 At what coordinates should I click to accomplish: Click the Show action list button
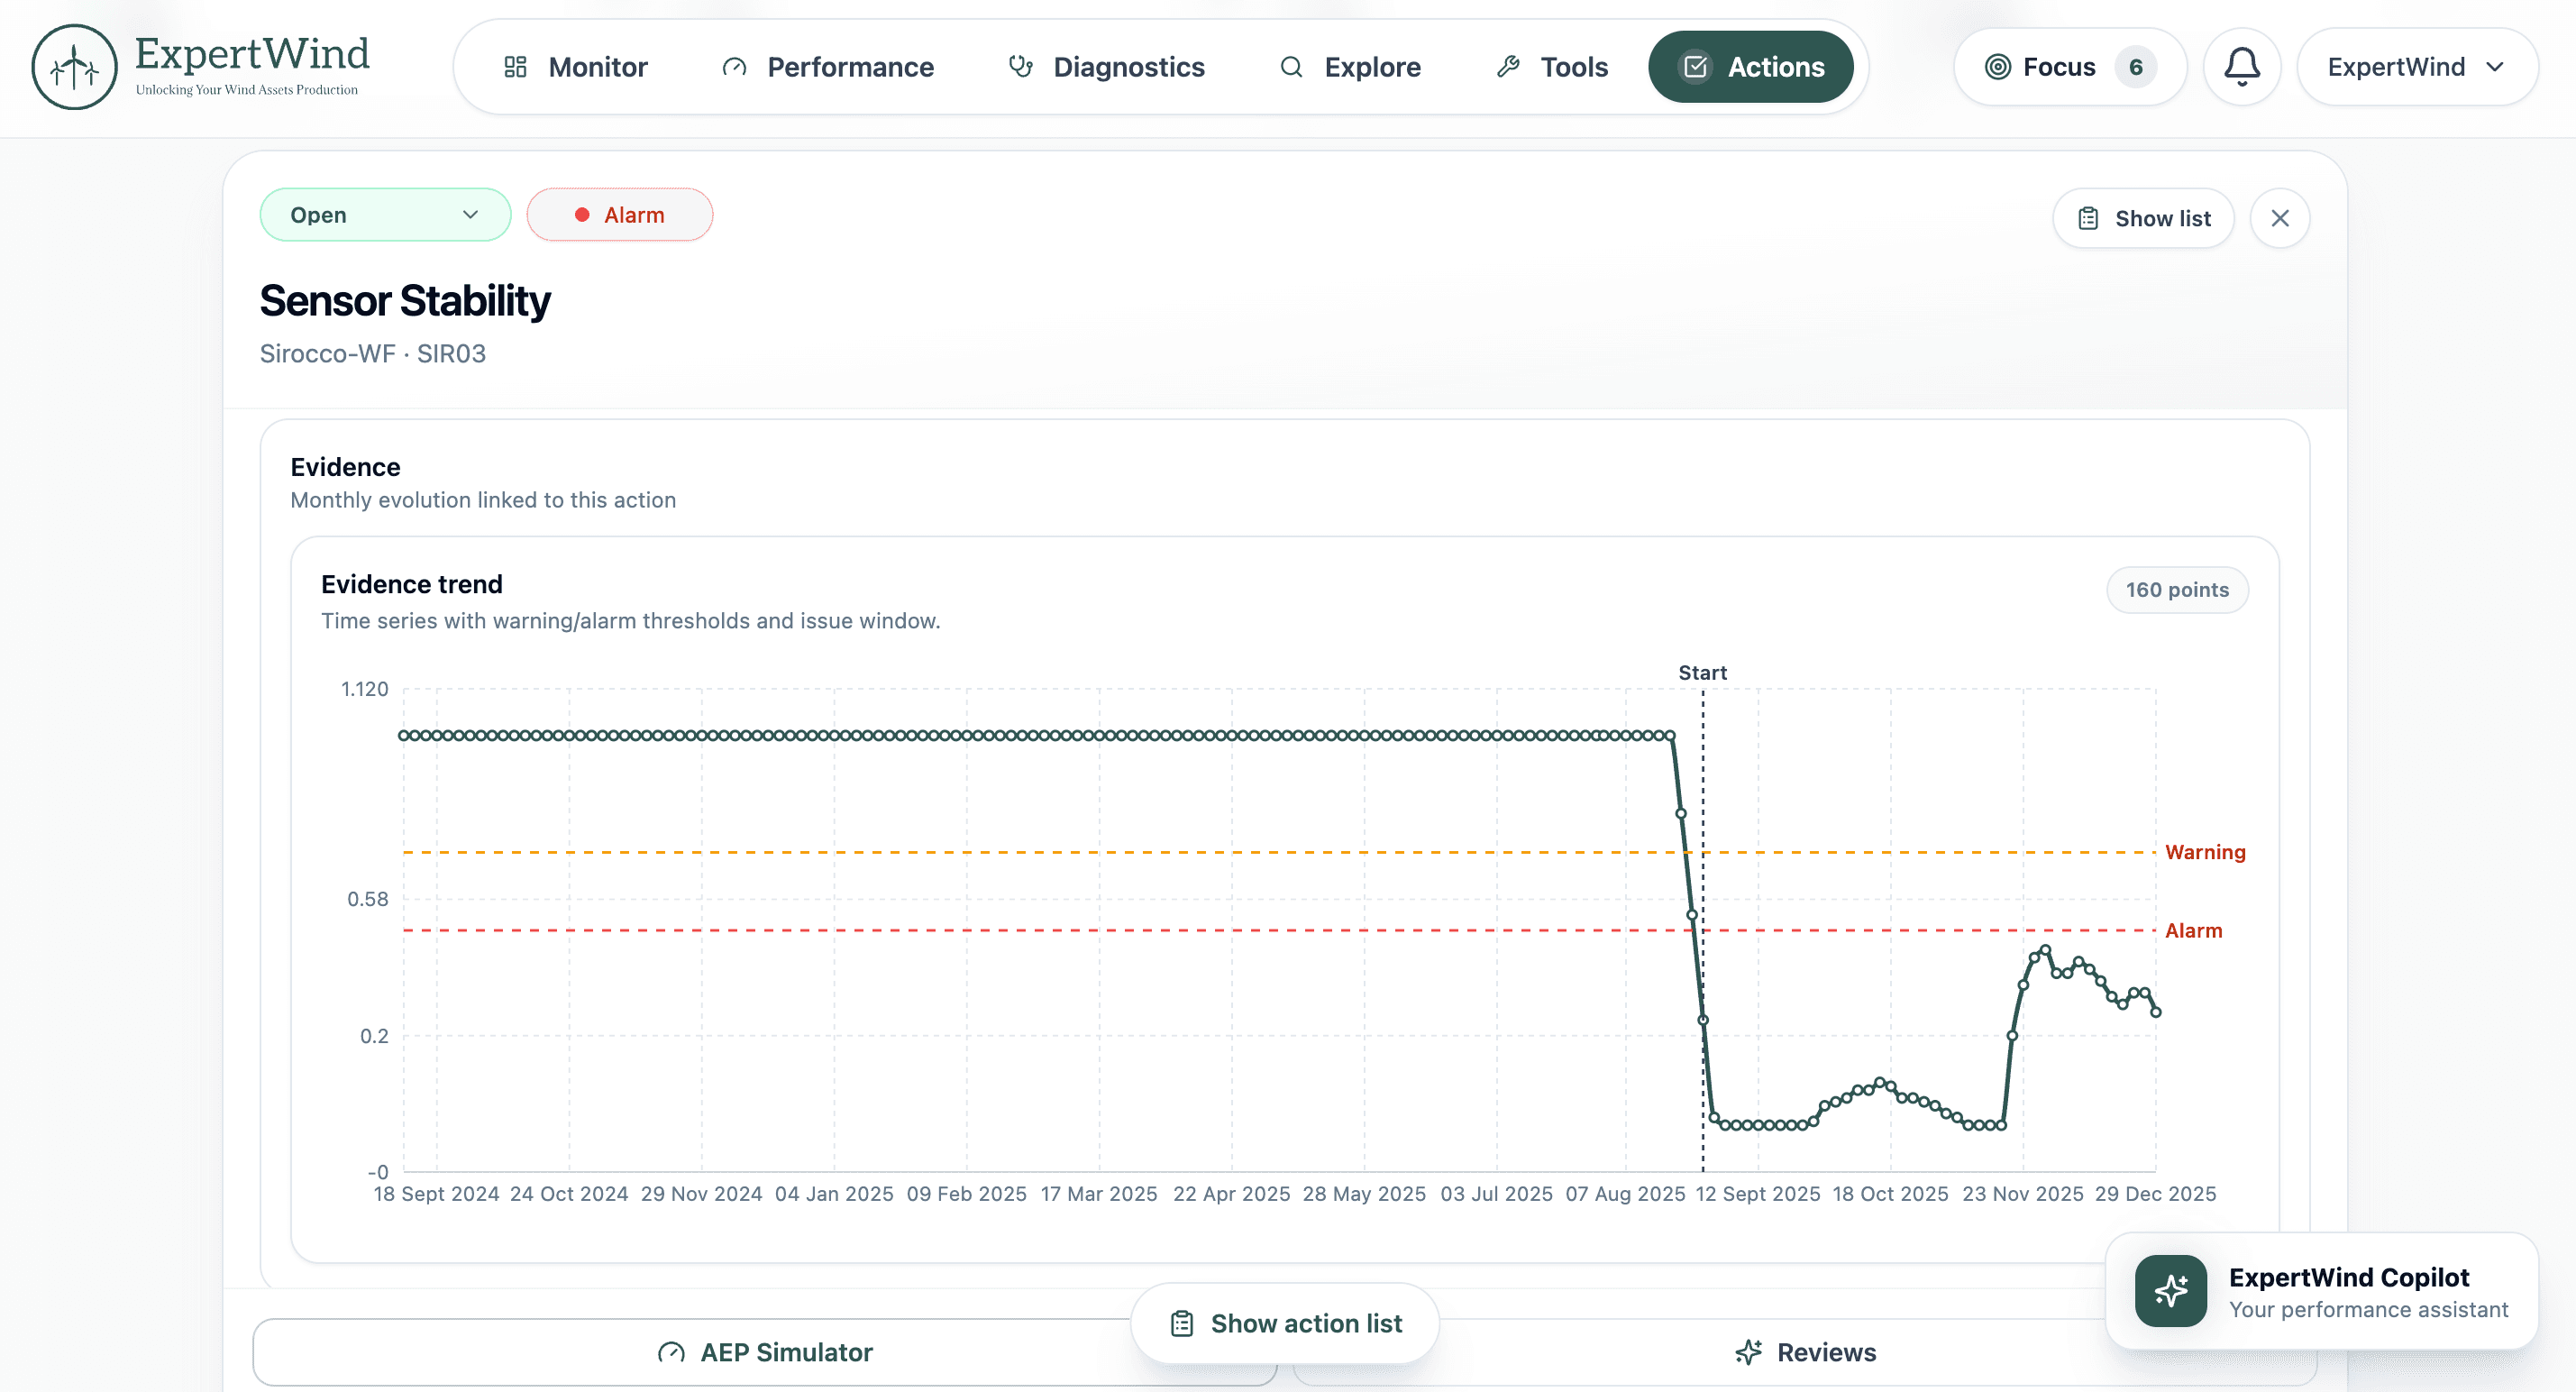[x=1285, y=1324]
